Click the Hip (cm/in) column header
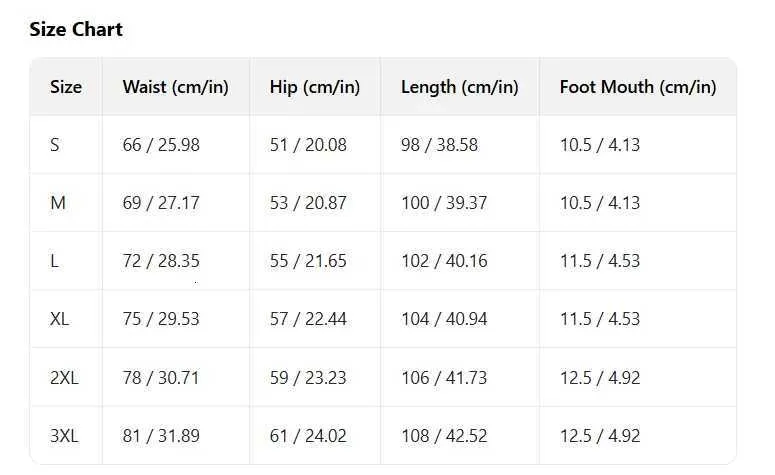Viewport: 775px width, 475px height. point(314,87)
